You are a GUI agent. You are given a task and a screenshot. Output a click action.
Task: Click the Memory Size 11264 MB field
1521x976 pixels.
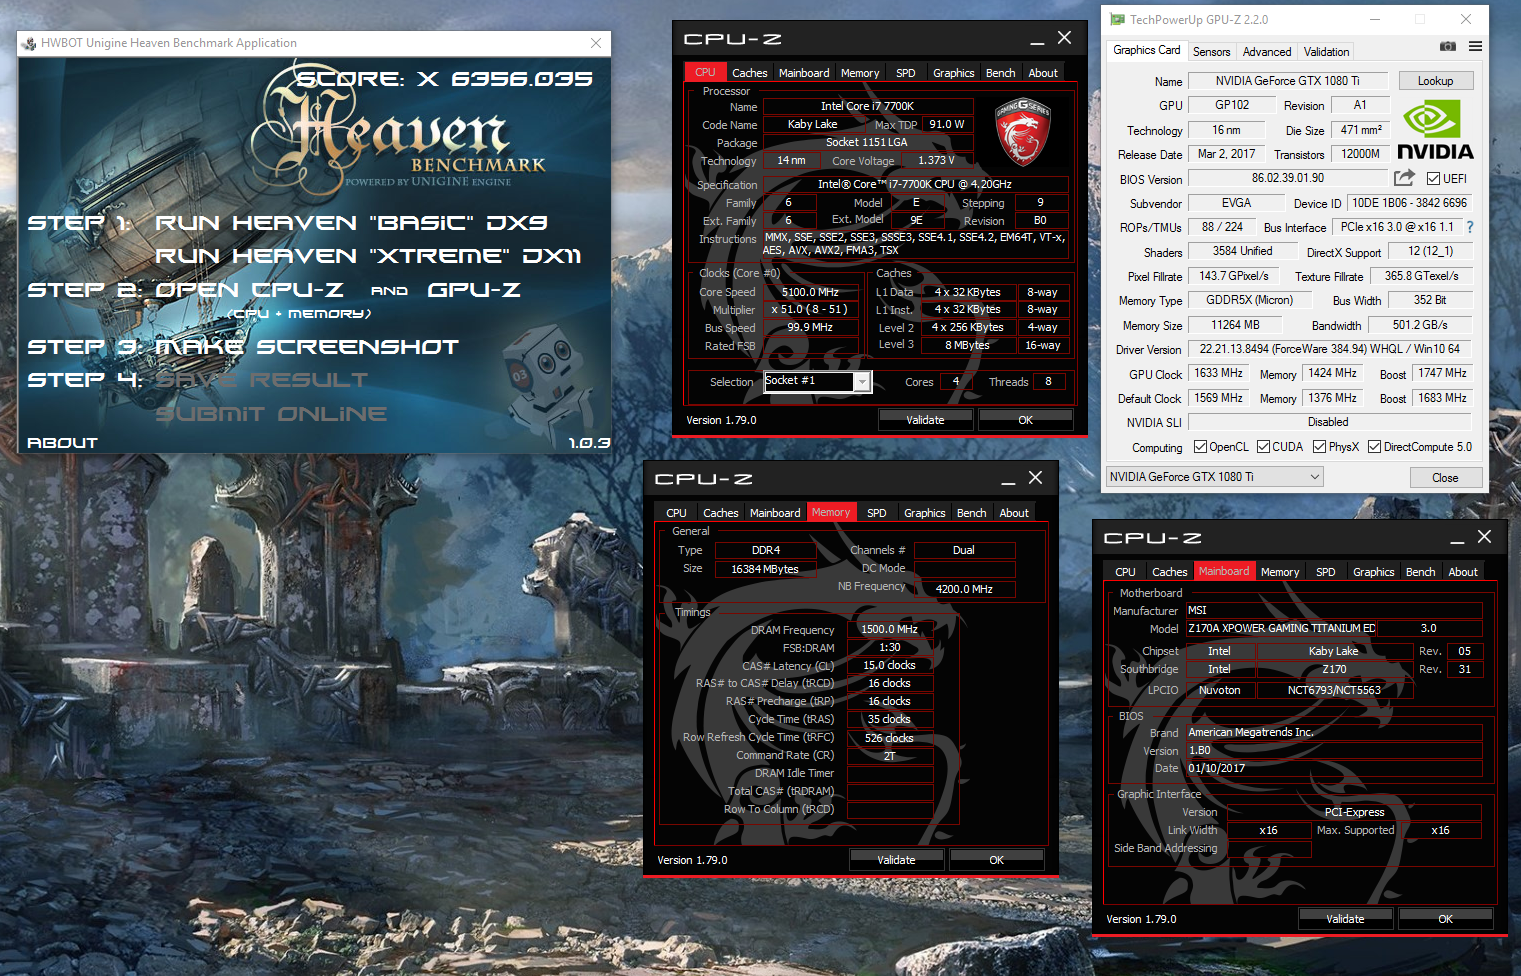coord(1235,325)
